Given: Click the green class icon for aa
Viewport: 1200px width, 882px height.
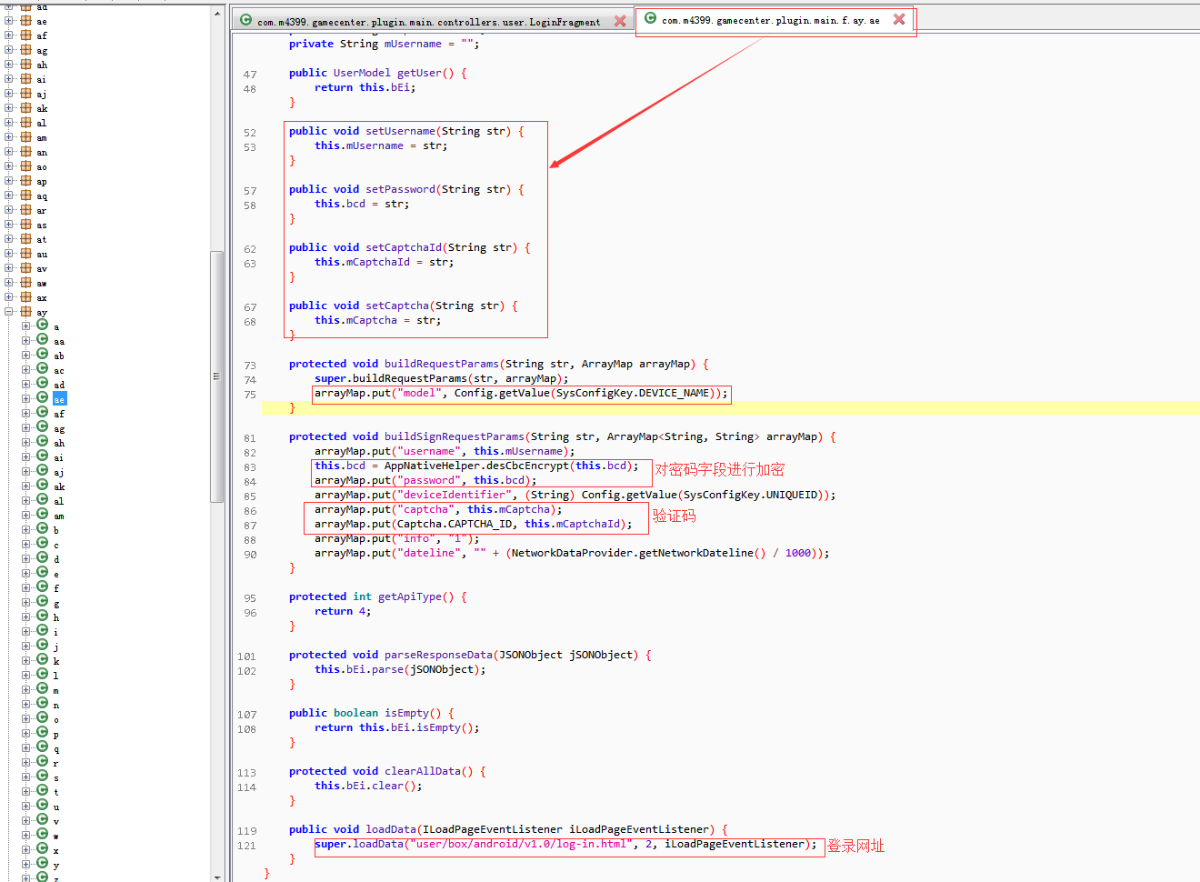Looking at the screenshot, I should coord(43,341).
